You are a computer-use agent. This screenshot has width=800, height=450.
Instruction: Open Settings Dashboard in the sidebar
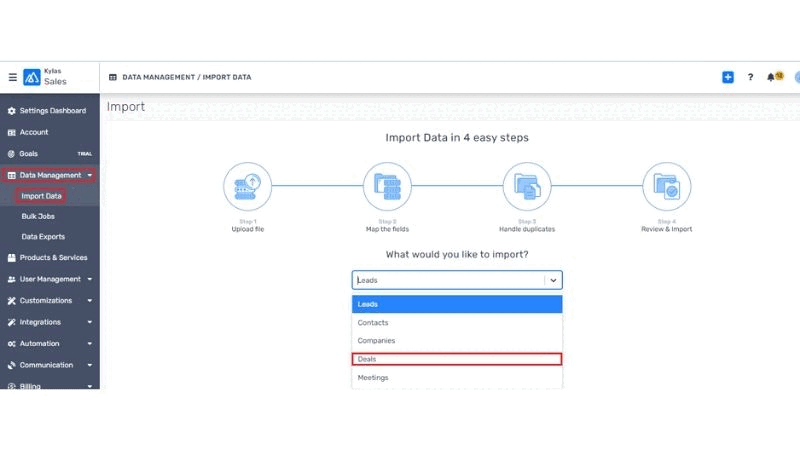[52, 110]
